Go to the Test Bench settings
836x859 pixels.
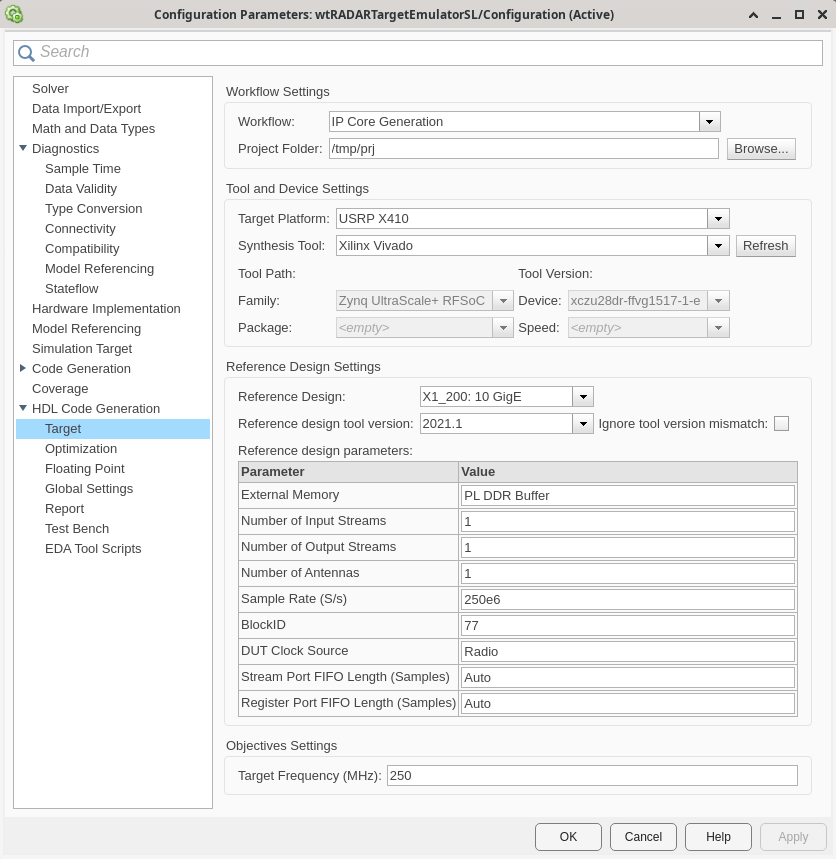tap(77, 529)
